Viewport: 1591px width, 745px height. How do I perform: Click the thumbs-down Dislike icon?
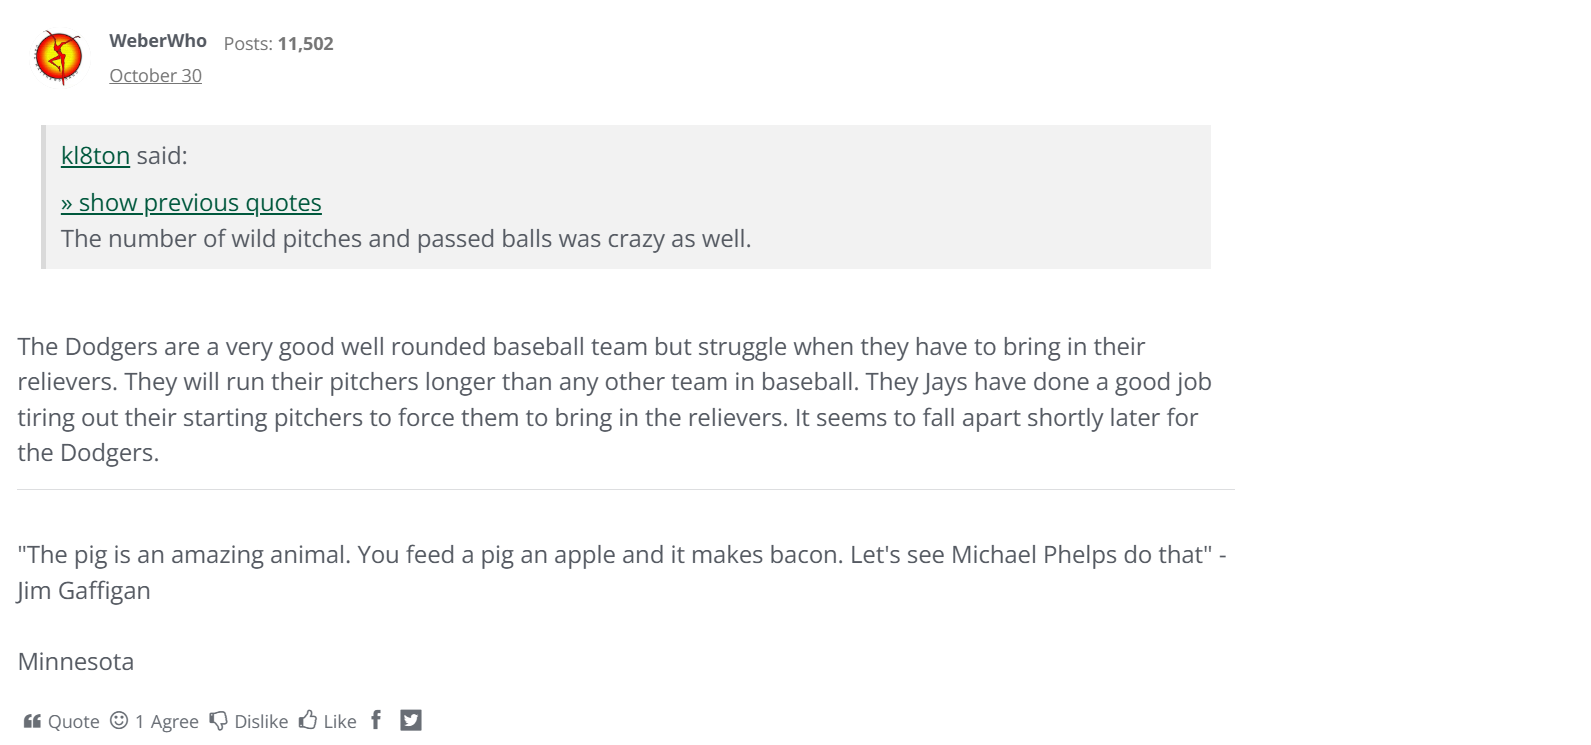218,721
